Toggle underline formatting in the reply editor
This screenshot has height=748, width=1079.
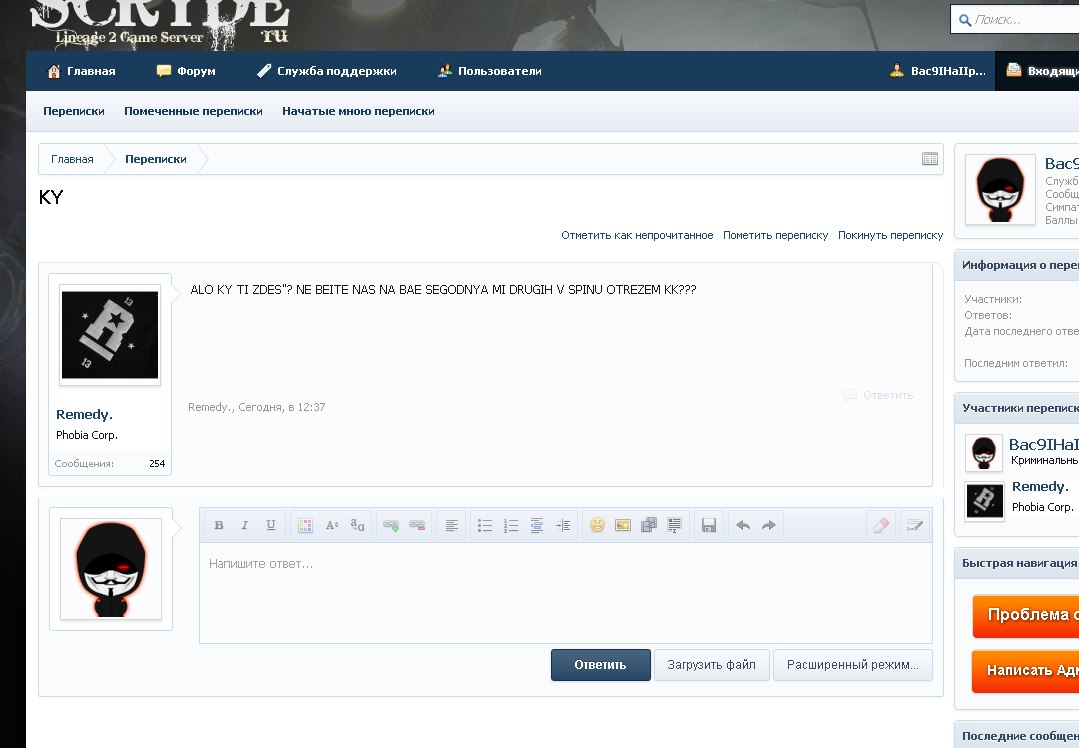[271, 526]
